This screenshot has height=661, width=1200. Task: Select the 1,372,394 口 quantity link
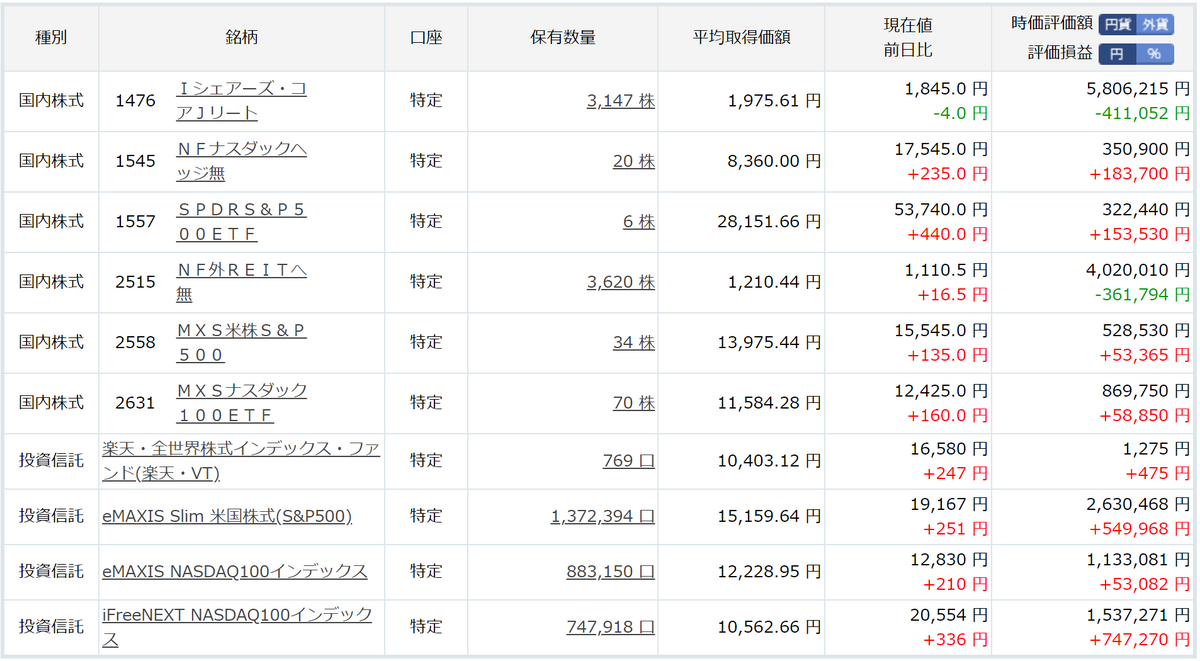603,516
